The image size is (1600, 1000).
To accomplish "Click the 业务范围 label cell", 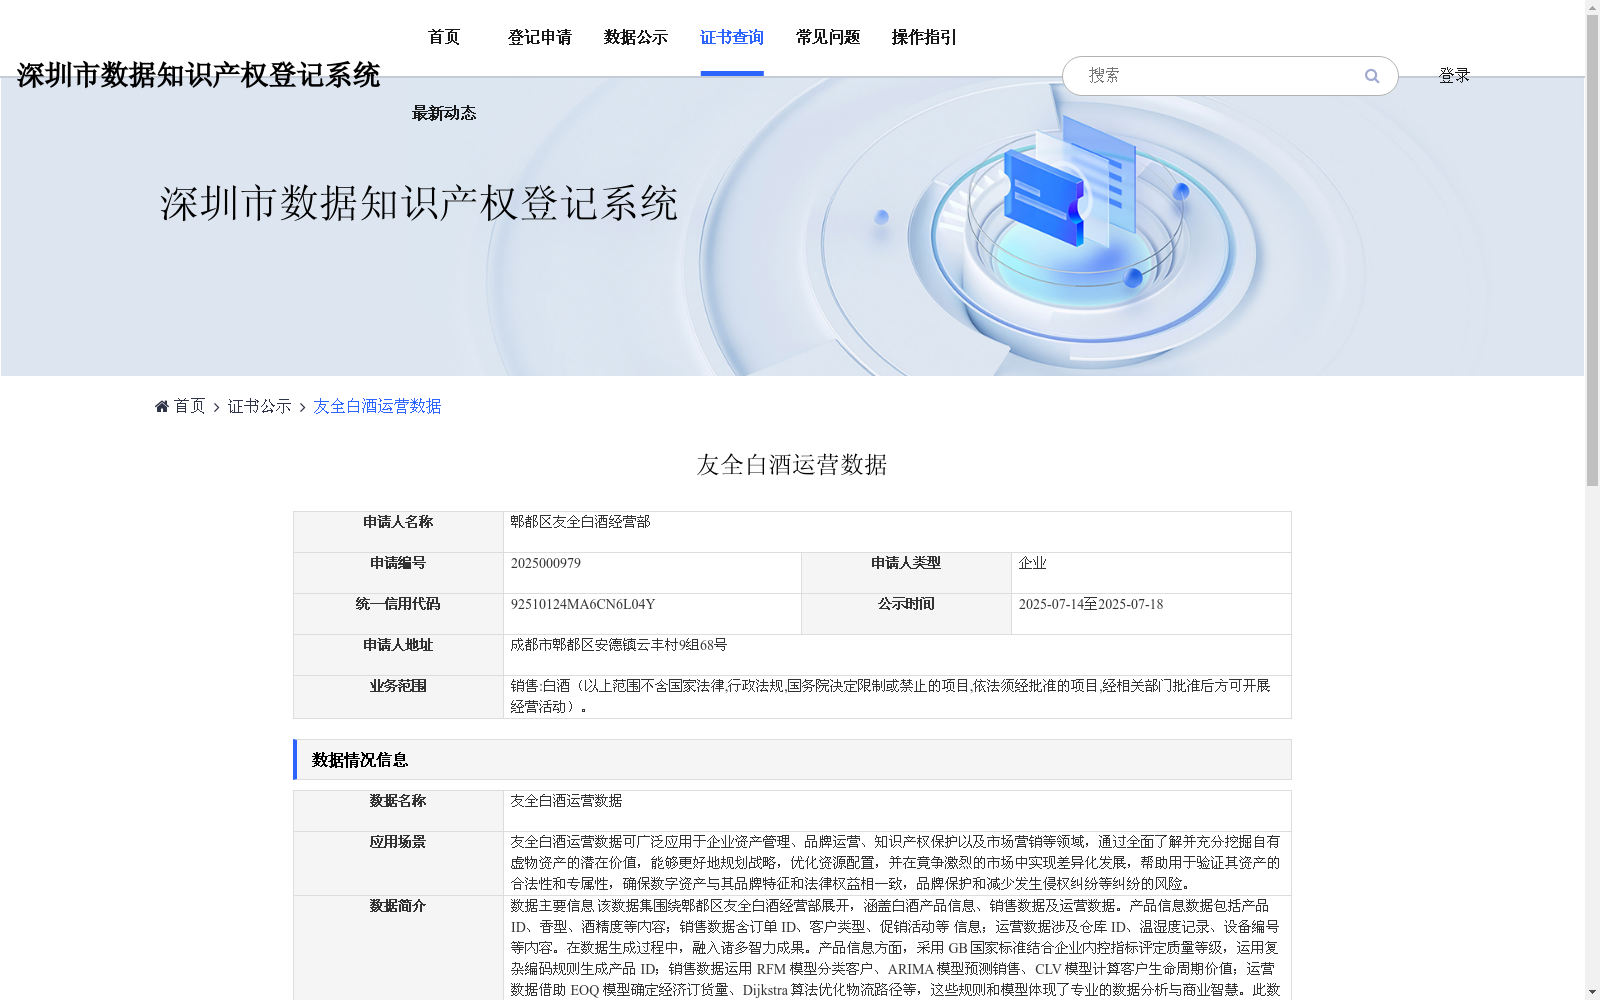I will [x=398, y=697].
